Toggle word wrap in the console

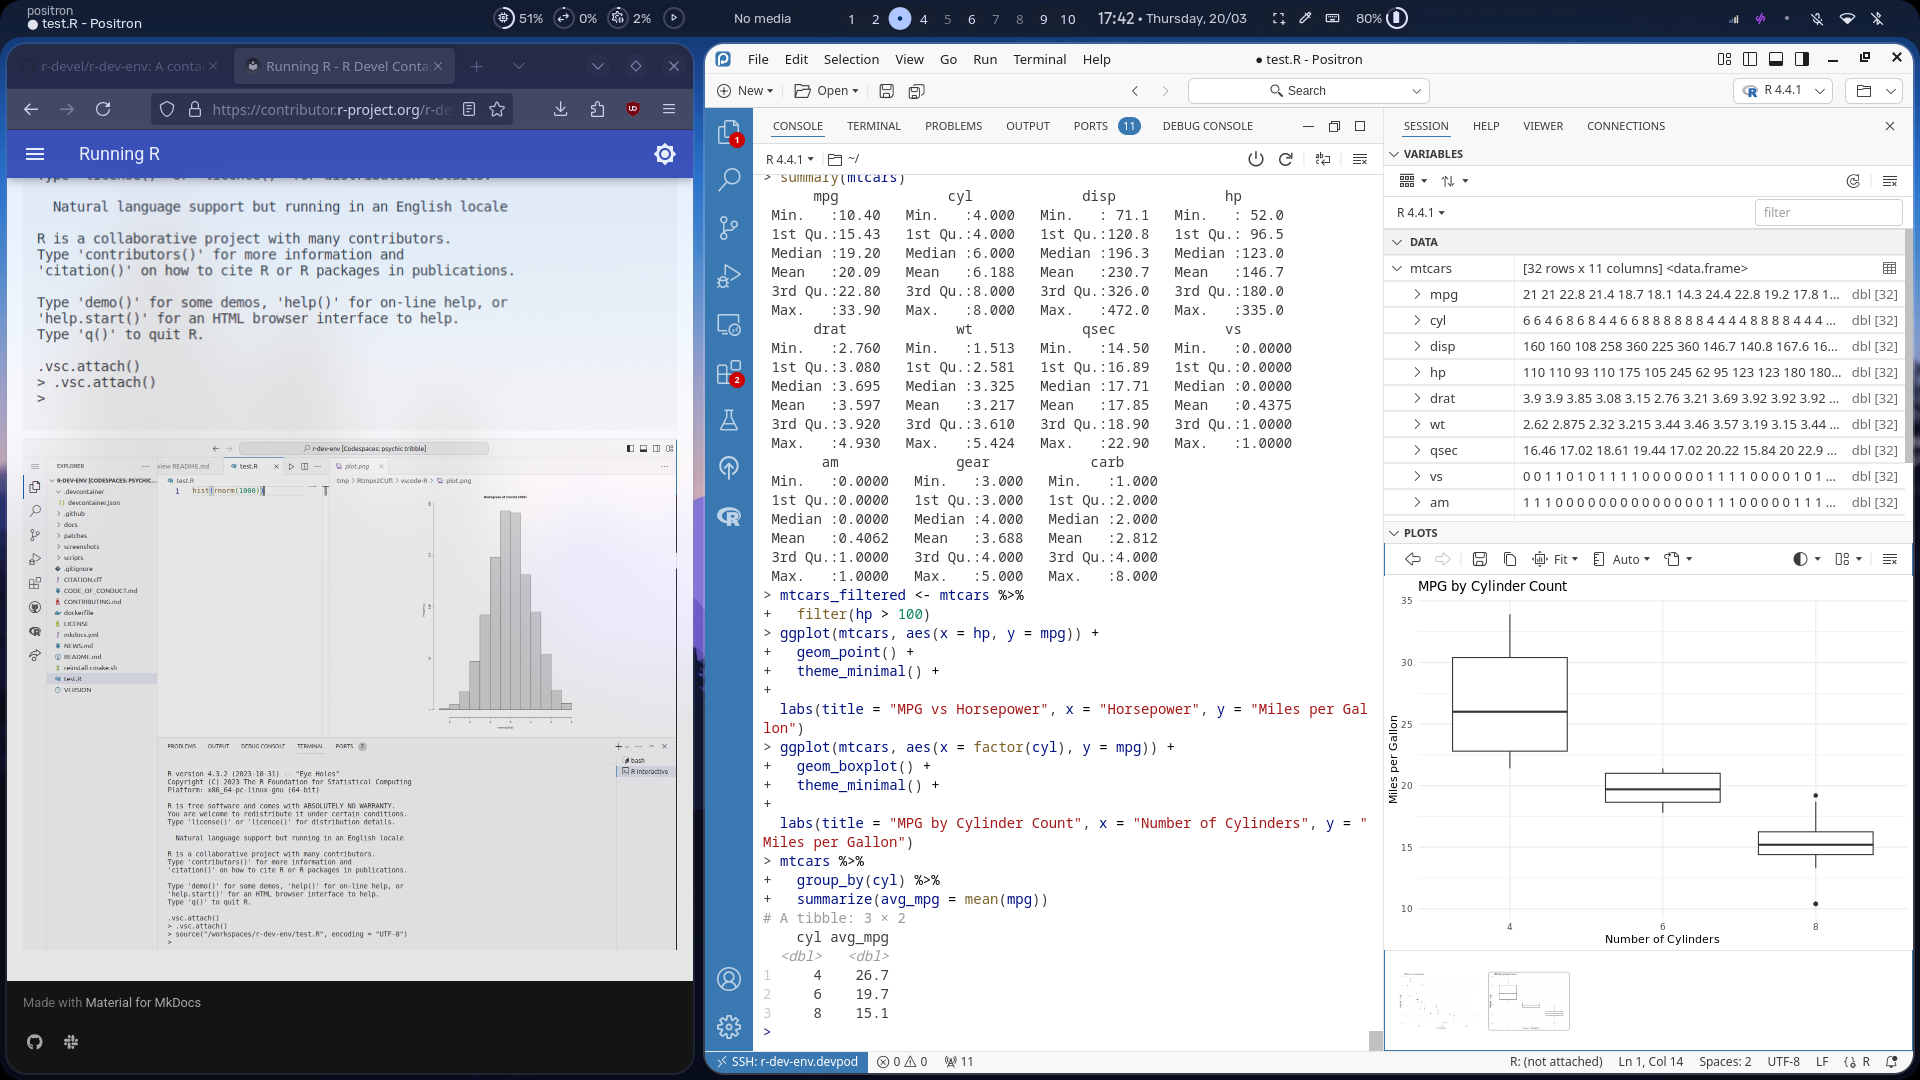(x=1323, y=159)
